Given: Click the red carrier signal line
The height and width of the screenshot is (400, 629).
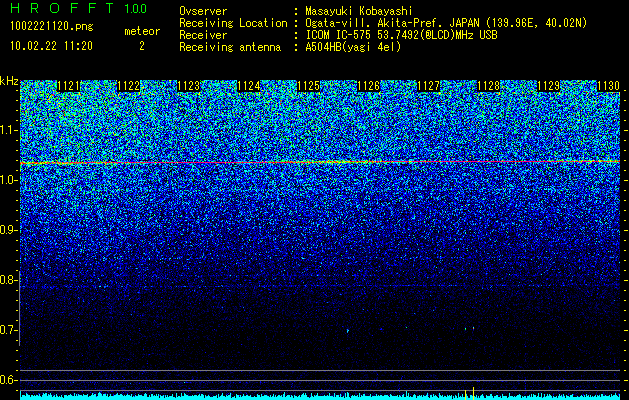Looking at the screenshot, I should [x=320, y=162].
